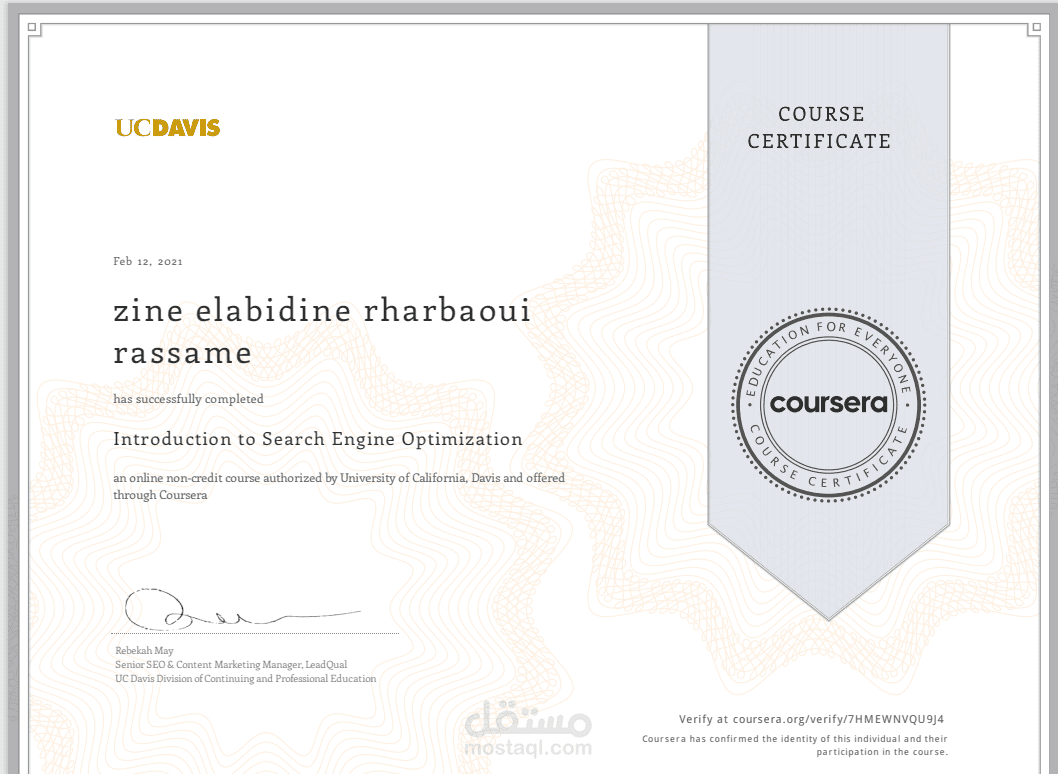Click the signer name 'Rebekah May'
Viewport: 1058px width, 774px height.
pyautogui.click(x=144, y=651)
